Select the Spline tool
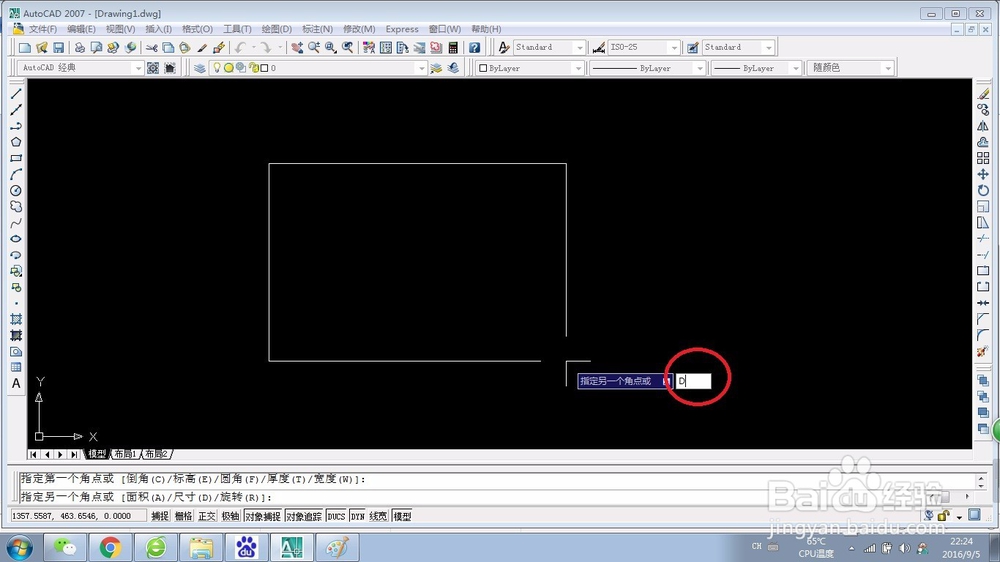The width and height of the screenshot is (1000, 562). (16, 223)
